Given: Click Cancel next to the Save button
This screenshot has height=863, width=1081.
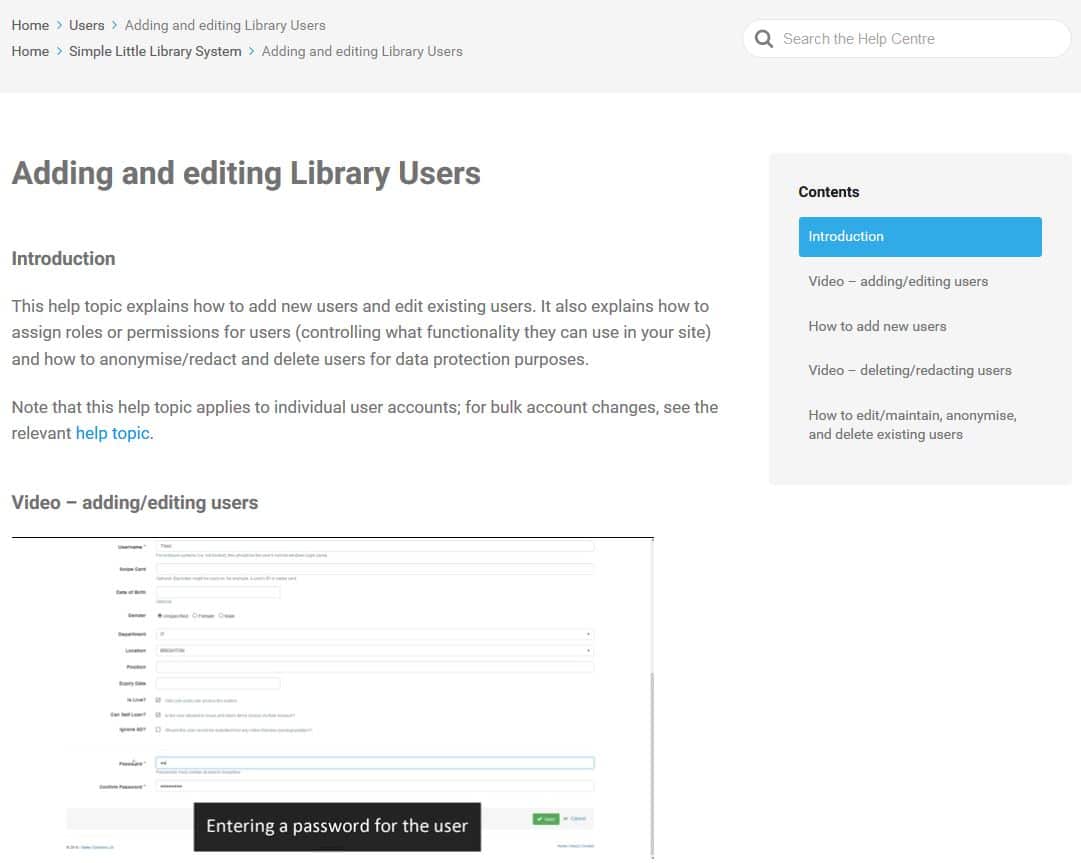Looking at the screenshot, I should (x=578, y=818).
